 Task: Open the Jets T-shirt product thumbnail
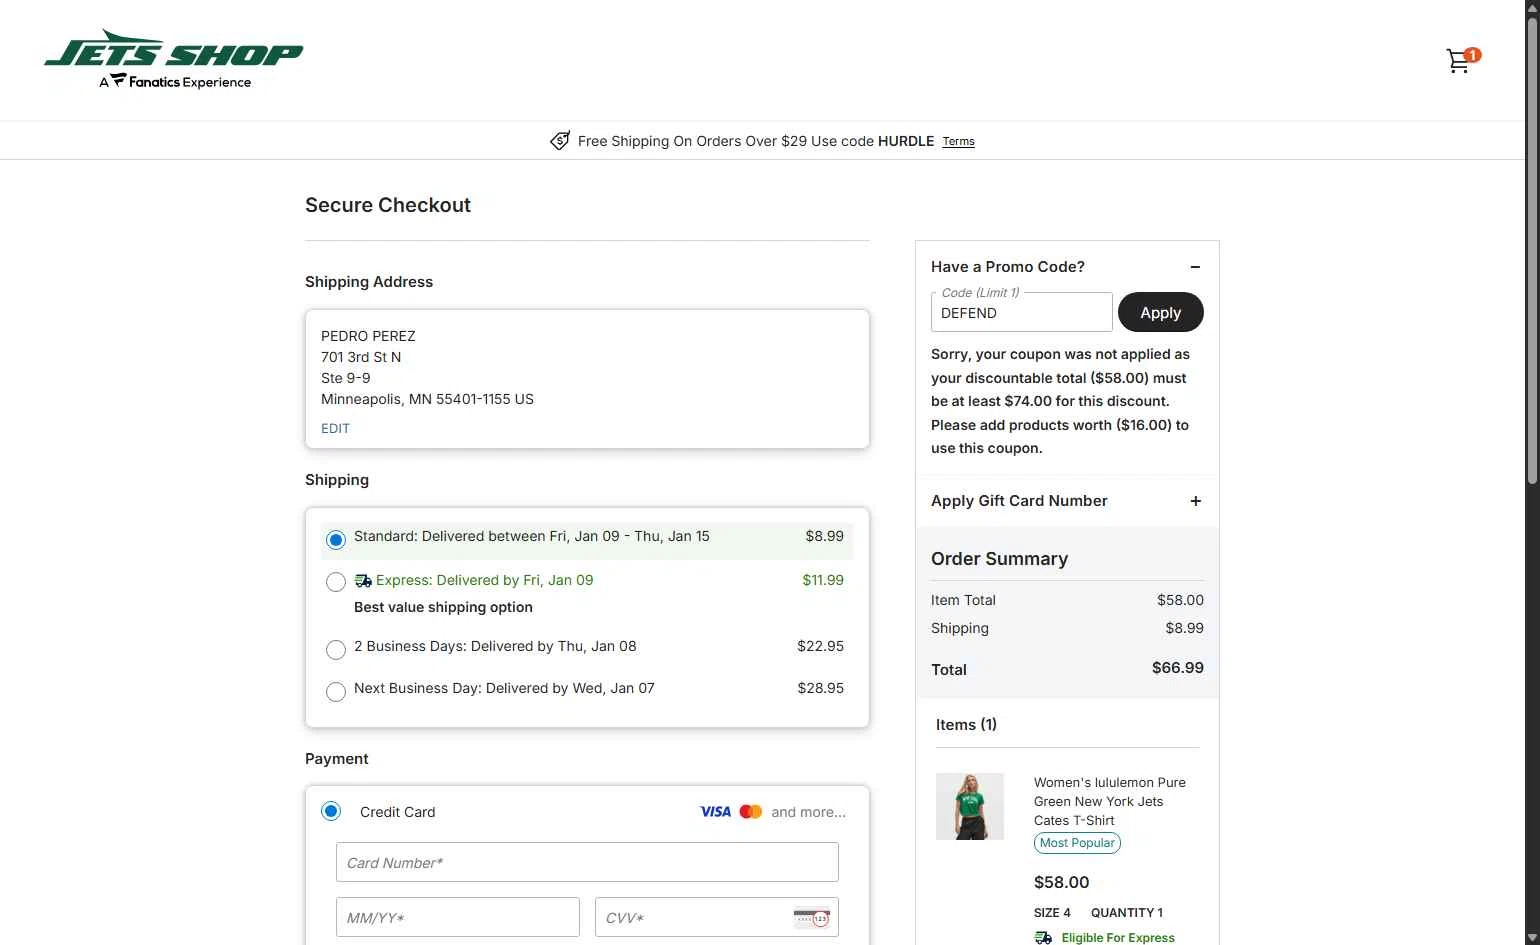point(970,806)
